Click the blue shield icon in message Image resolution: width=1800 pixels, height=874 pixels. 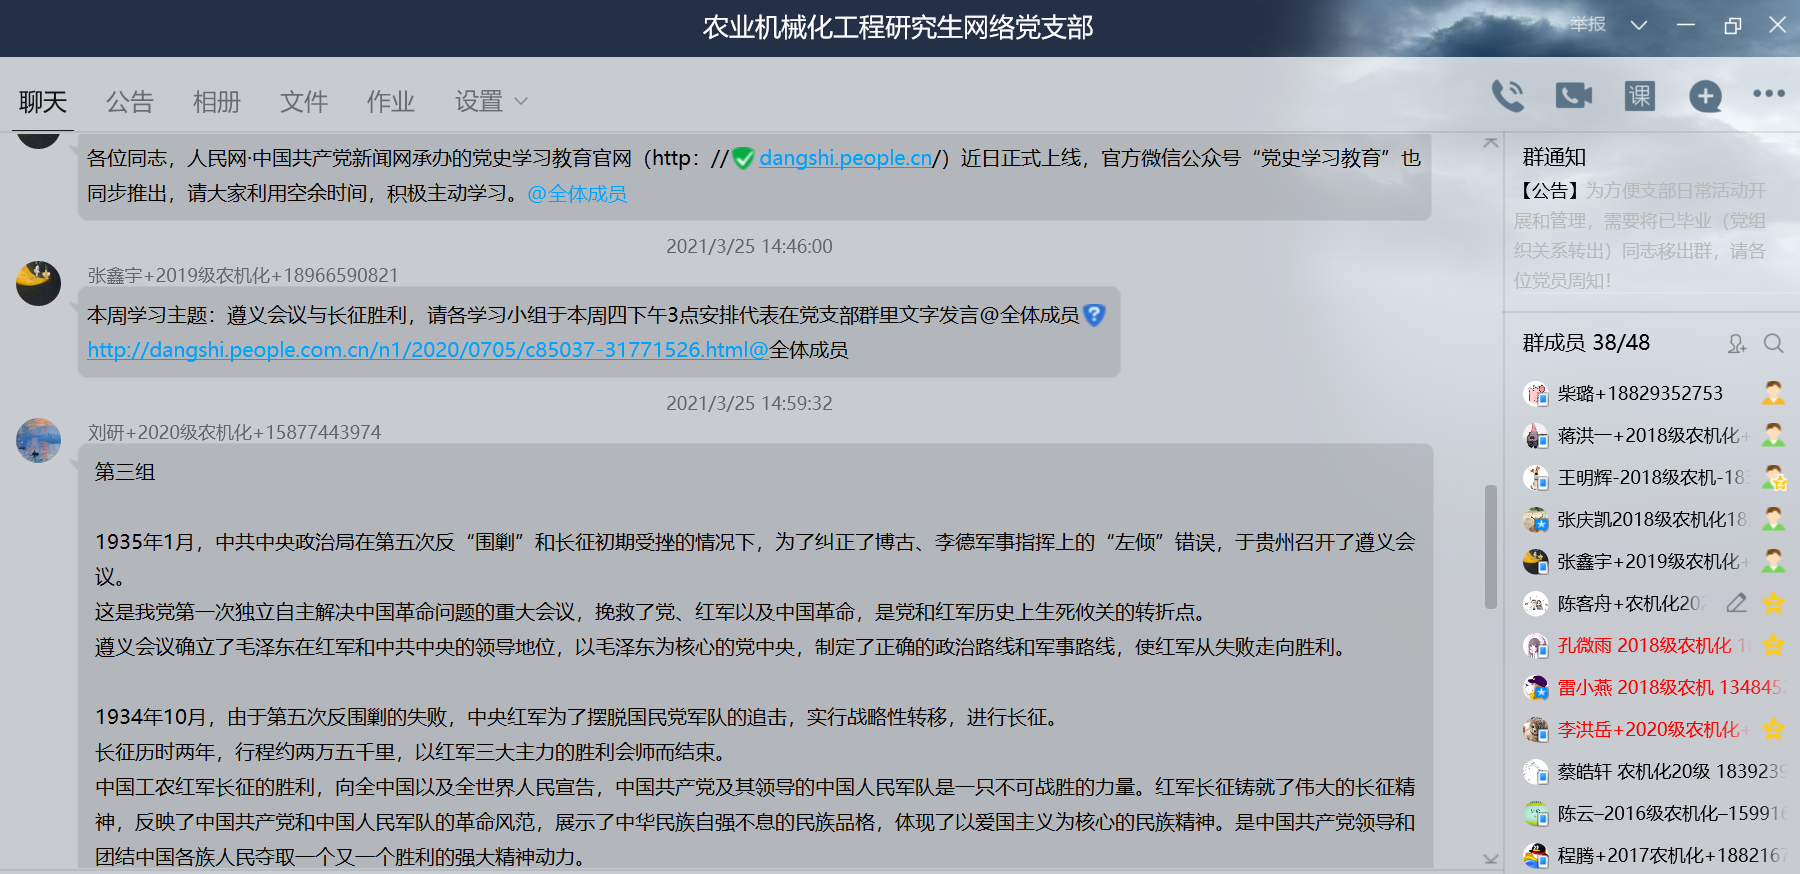1094,315
